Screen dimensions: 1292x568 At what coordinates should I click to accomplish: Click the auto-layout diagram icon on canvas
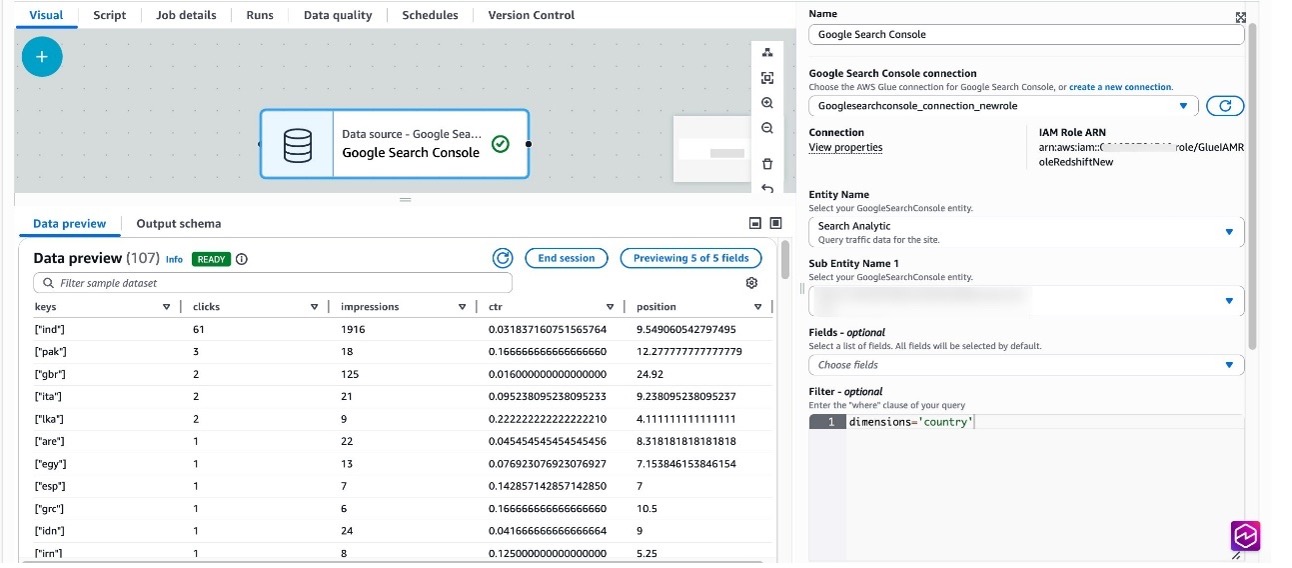pyautogui.click(x=767, y=53)
